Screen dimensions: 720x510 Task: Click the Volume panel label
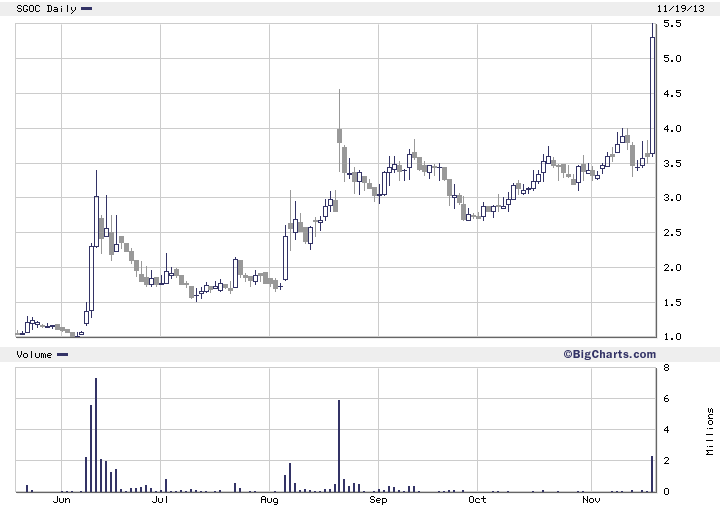point(34,354)
